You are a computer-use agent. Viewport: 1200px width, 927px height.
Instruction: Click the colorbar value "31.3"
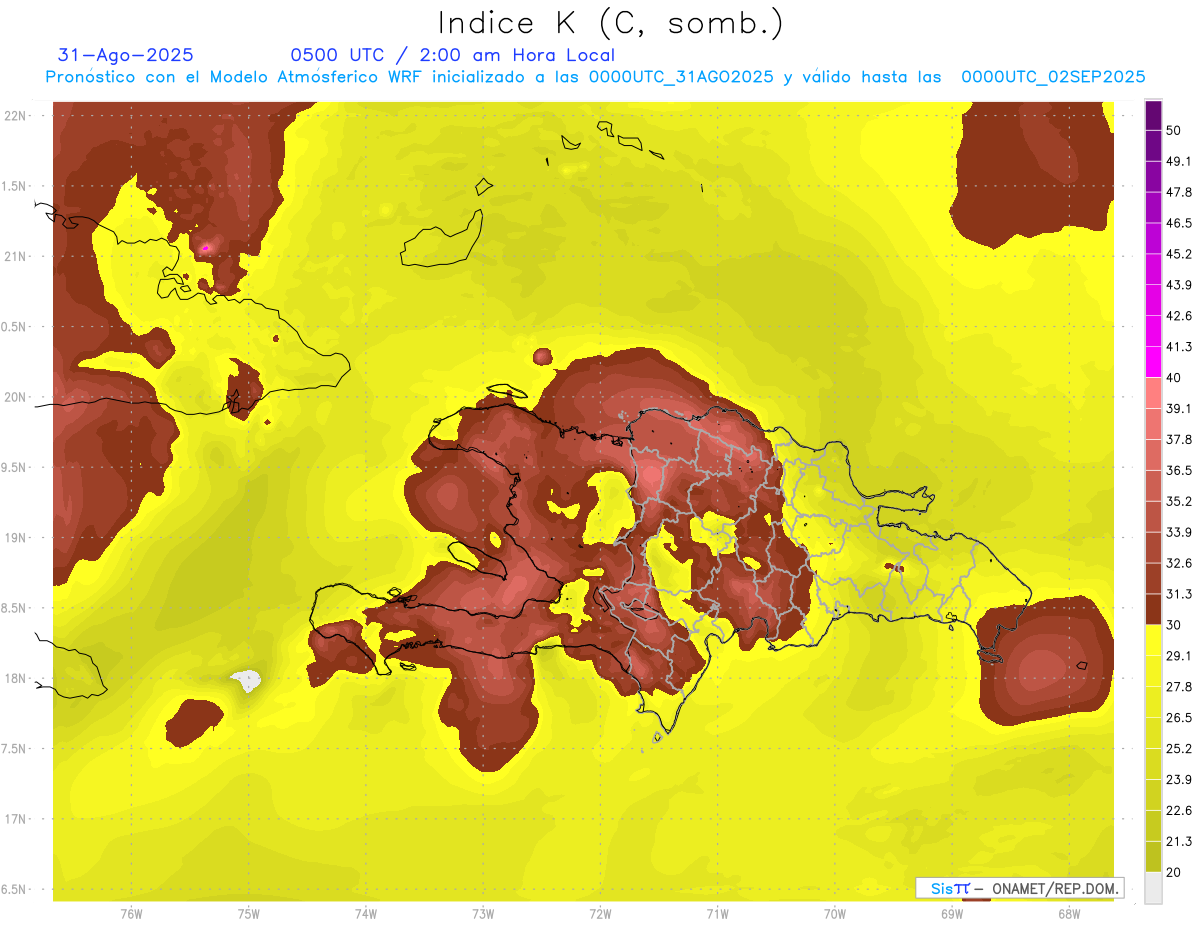pos(1179,594)
